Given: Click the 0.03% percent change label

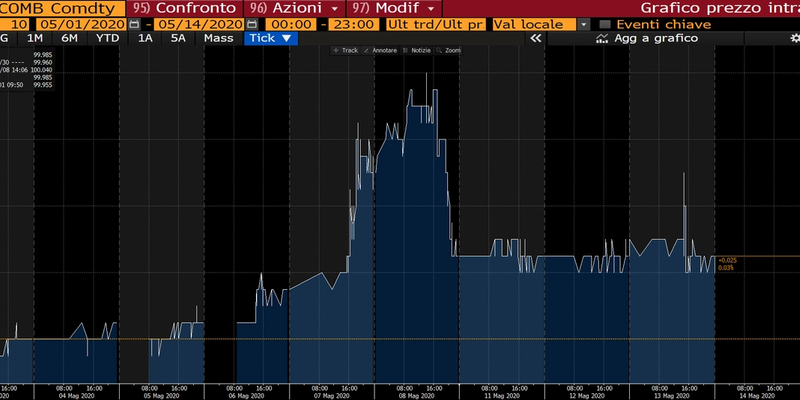Looking at the screenshot, I should pos(725,268).
